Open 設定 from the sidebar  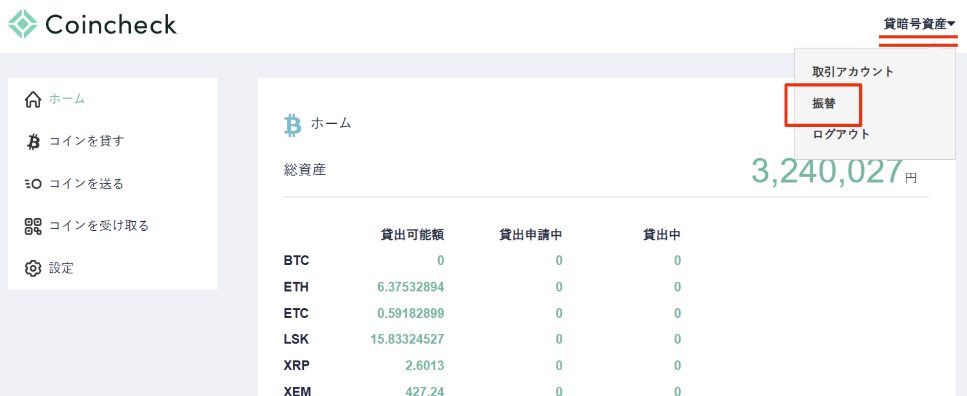(61, 268)
